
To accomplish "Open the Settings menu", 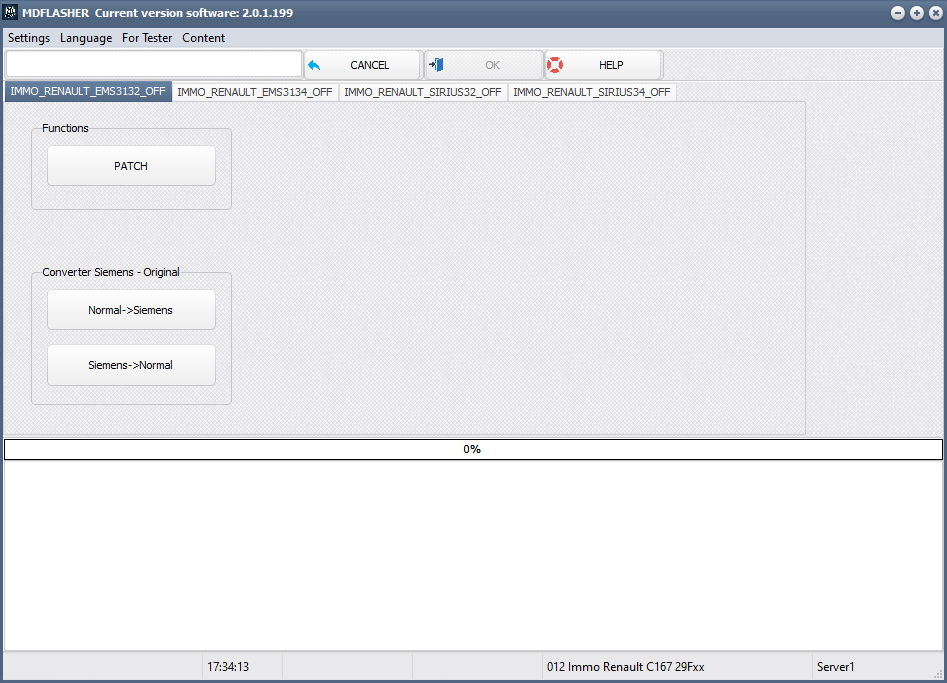I will coord(29,38).
